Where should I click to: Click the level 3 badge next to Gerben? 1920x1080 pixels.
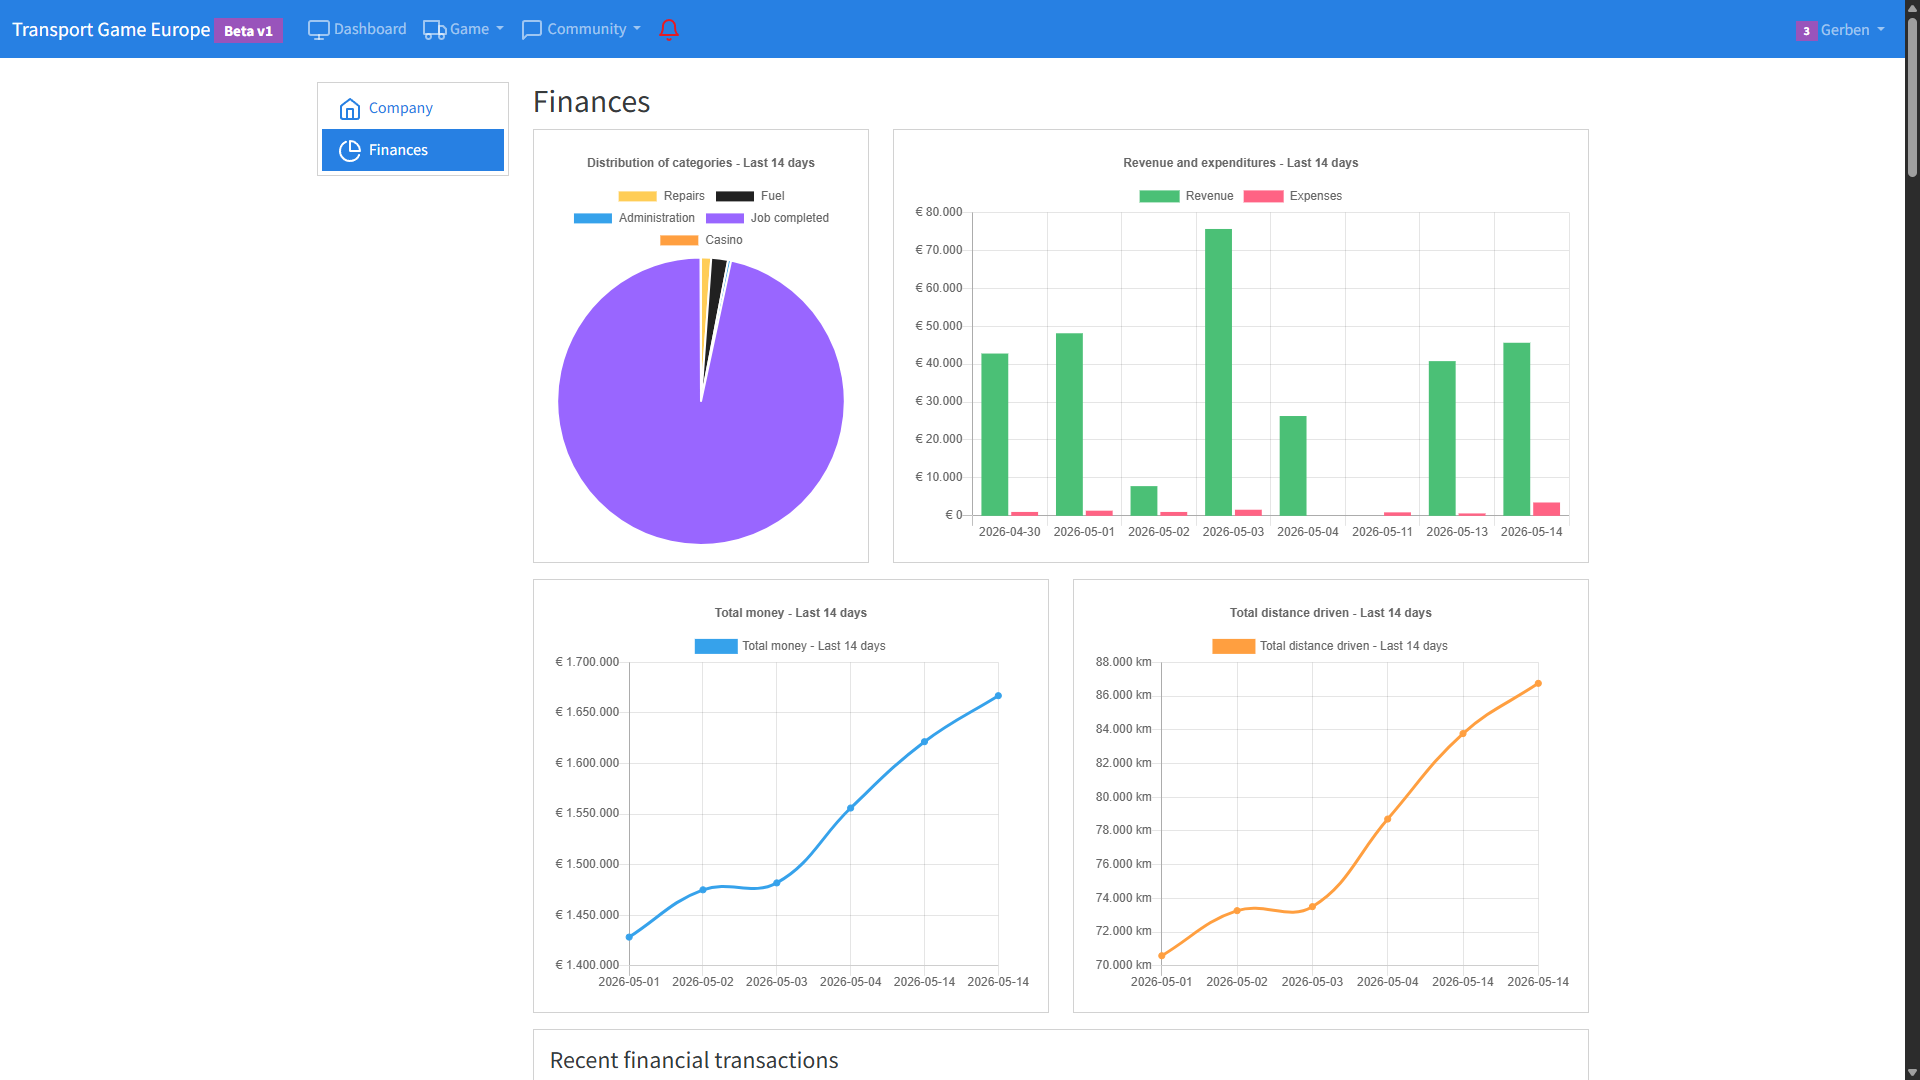1806,30
